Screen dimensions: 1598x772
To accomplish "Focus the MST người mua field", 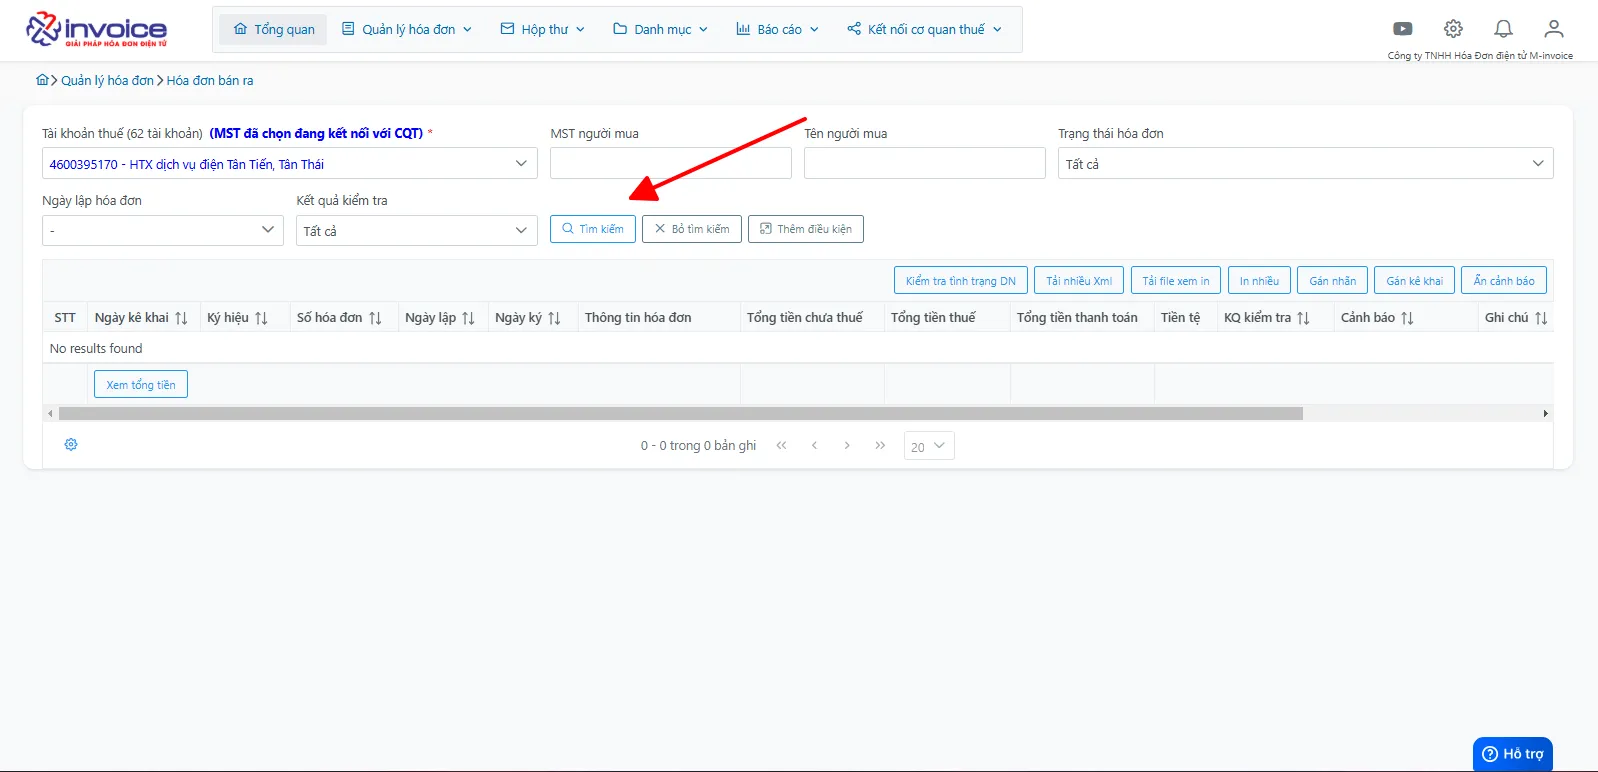I will pyautogui.click(x=671, y=163).
